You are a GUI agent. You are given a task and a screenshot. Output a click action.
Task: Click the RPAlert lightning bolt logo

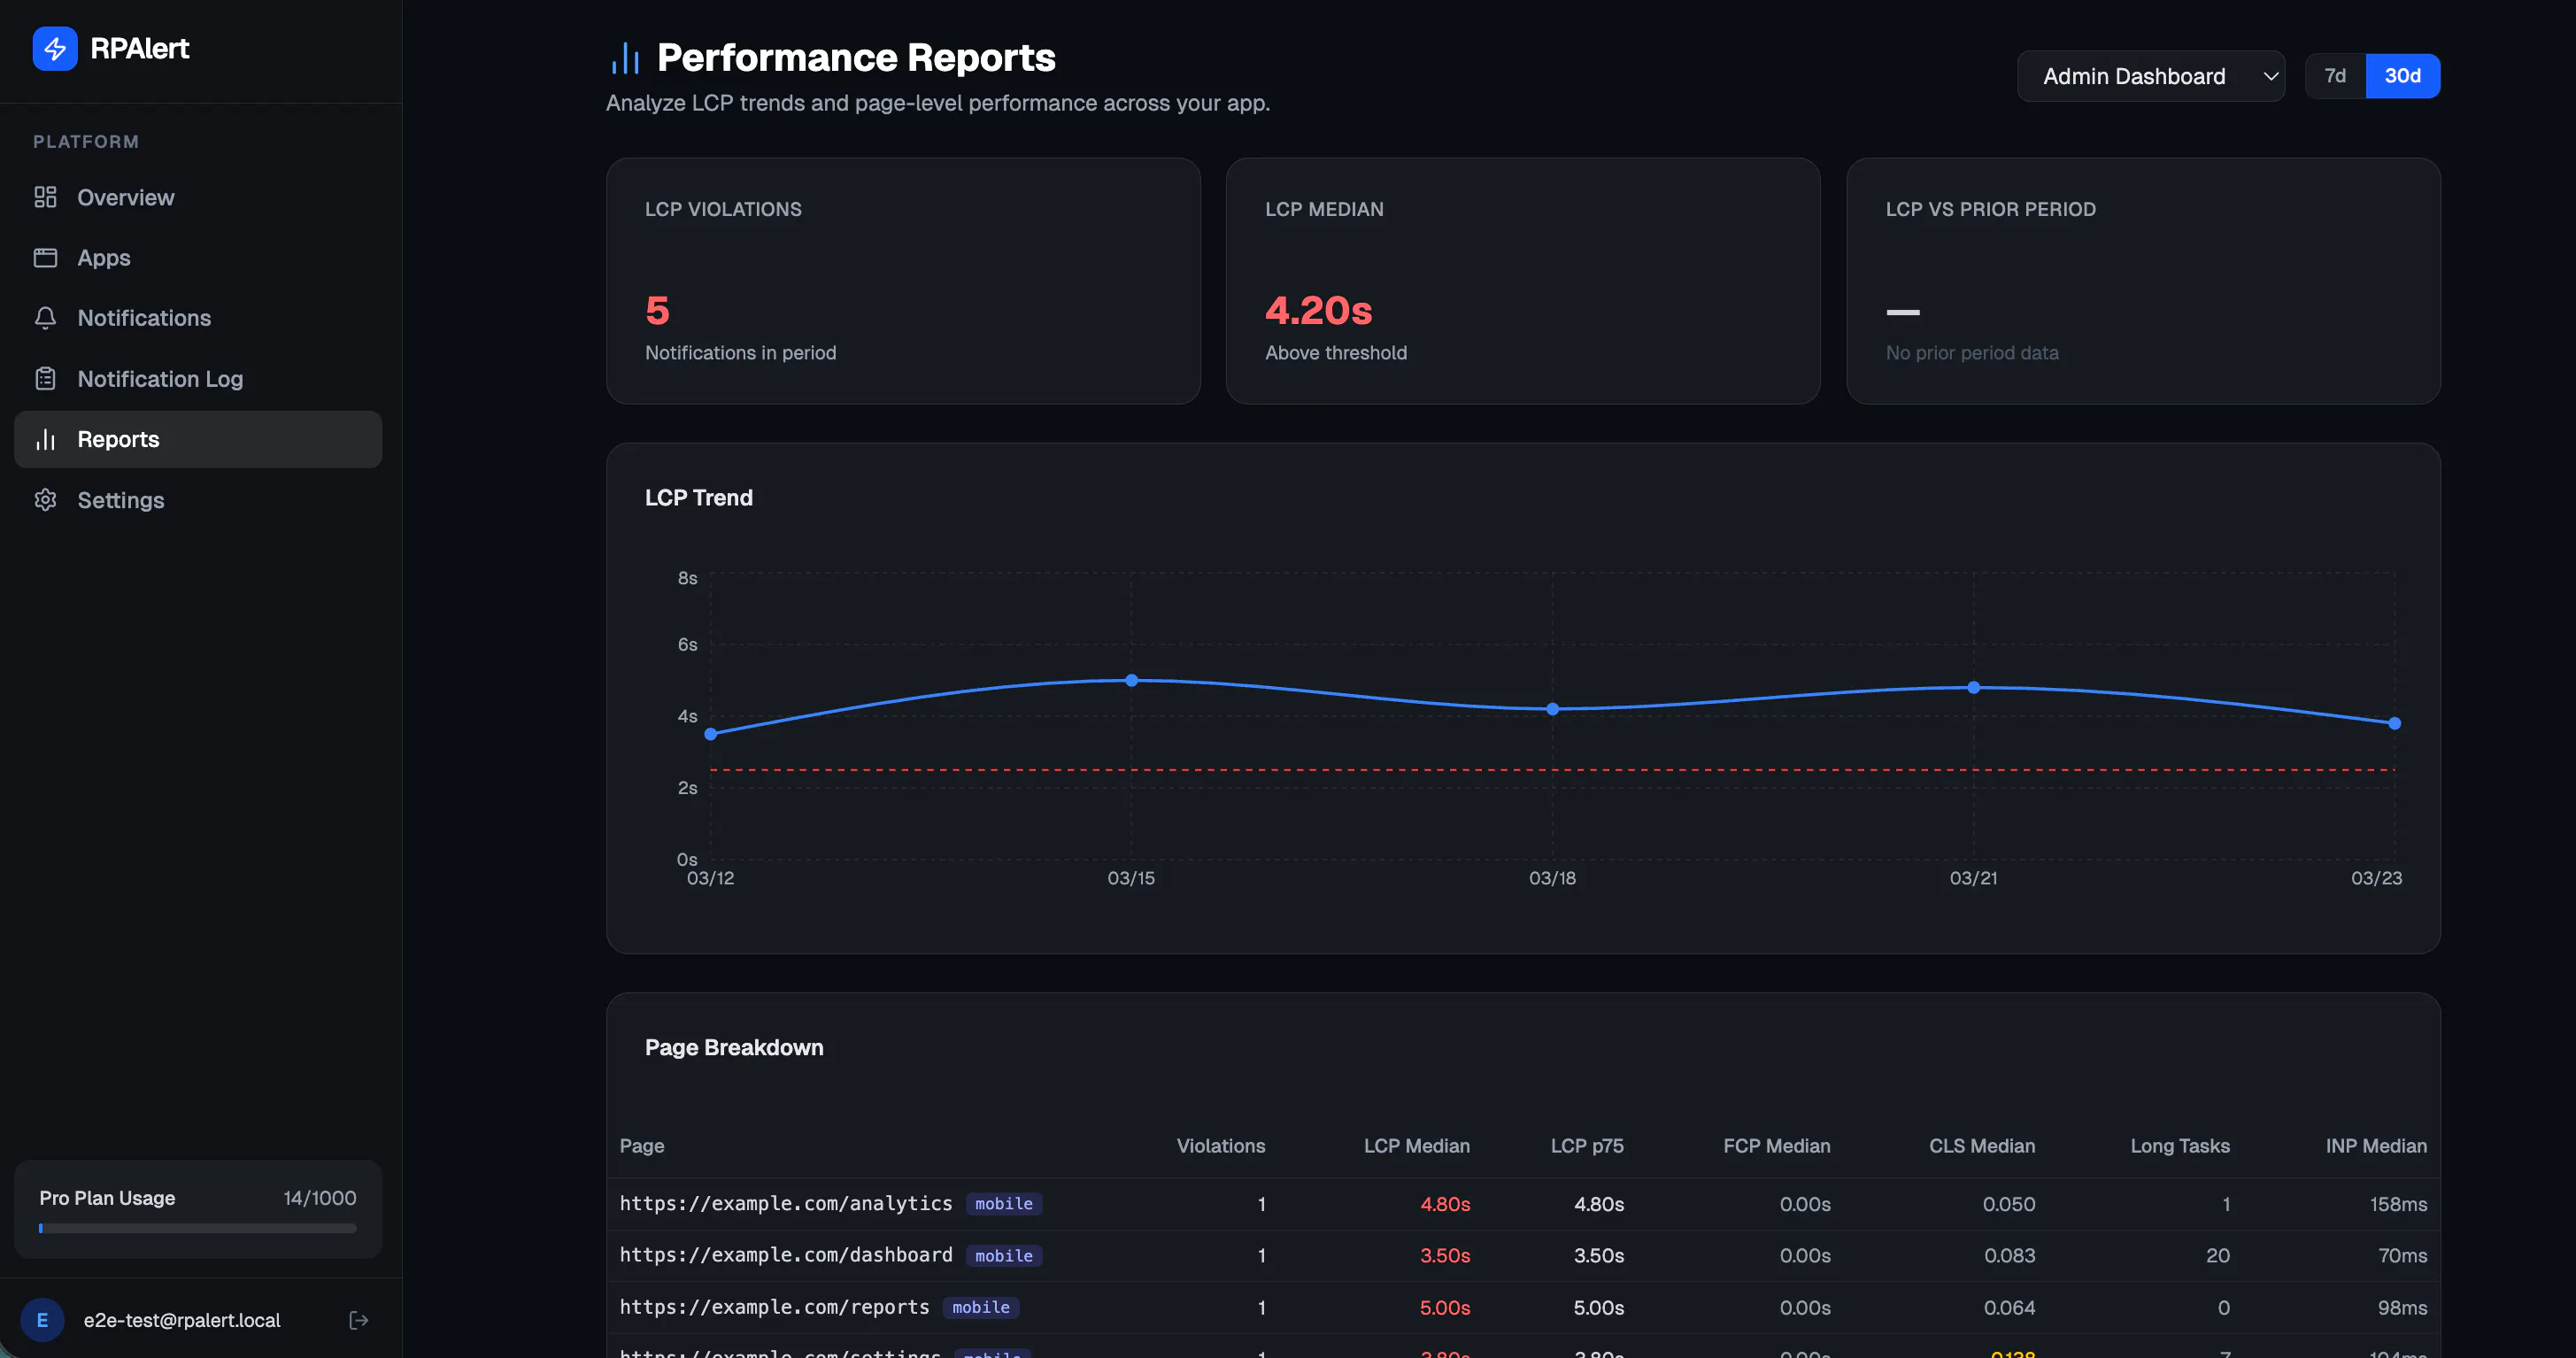(55, 48)
